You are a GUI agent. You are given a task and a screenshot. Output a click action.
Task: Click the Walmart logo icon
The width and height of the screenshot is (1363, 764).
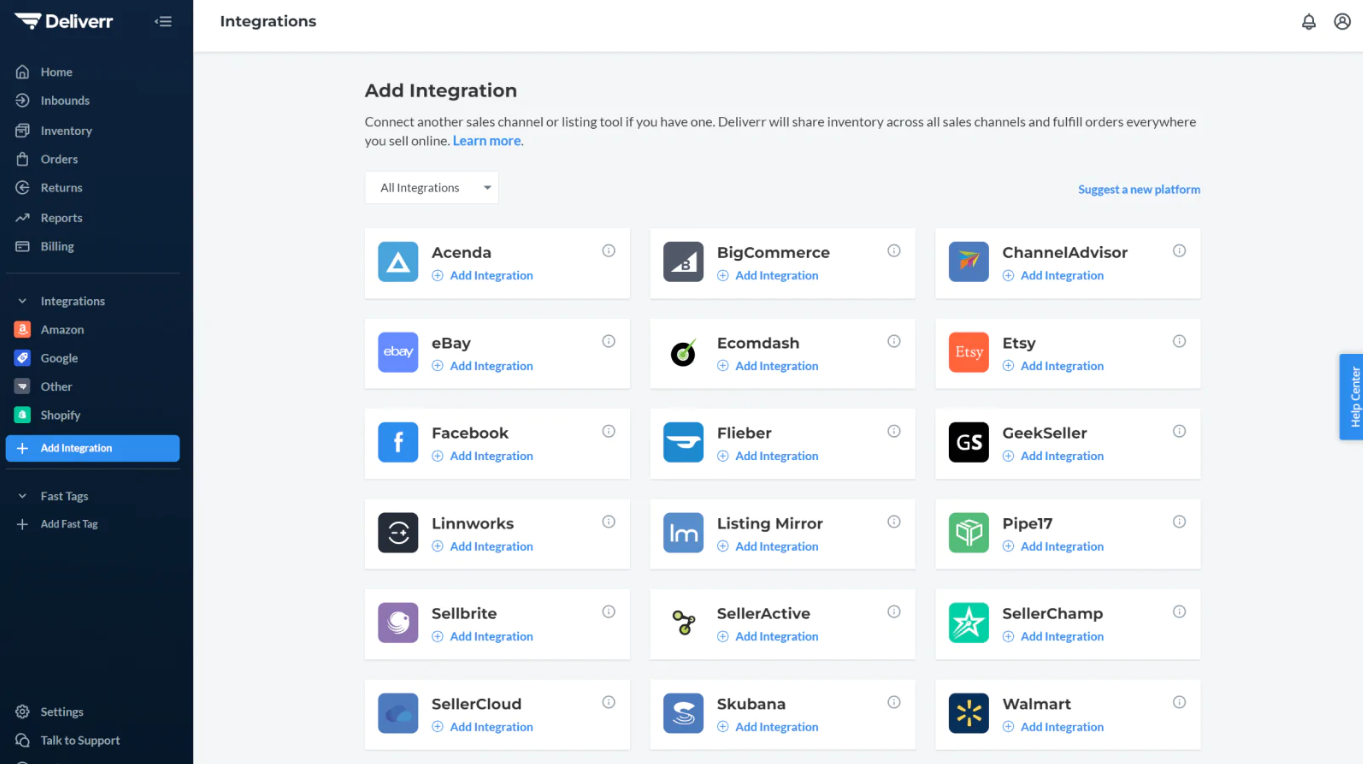tap(969, 713)
